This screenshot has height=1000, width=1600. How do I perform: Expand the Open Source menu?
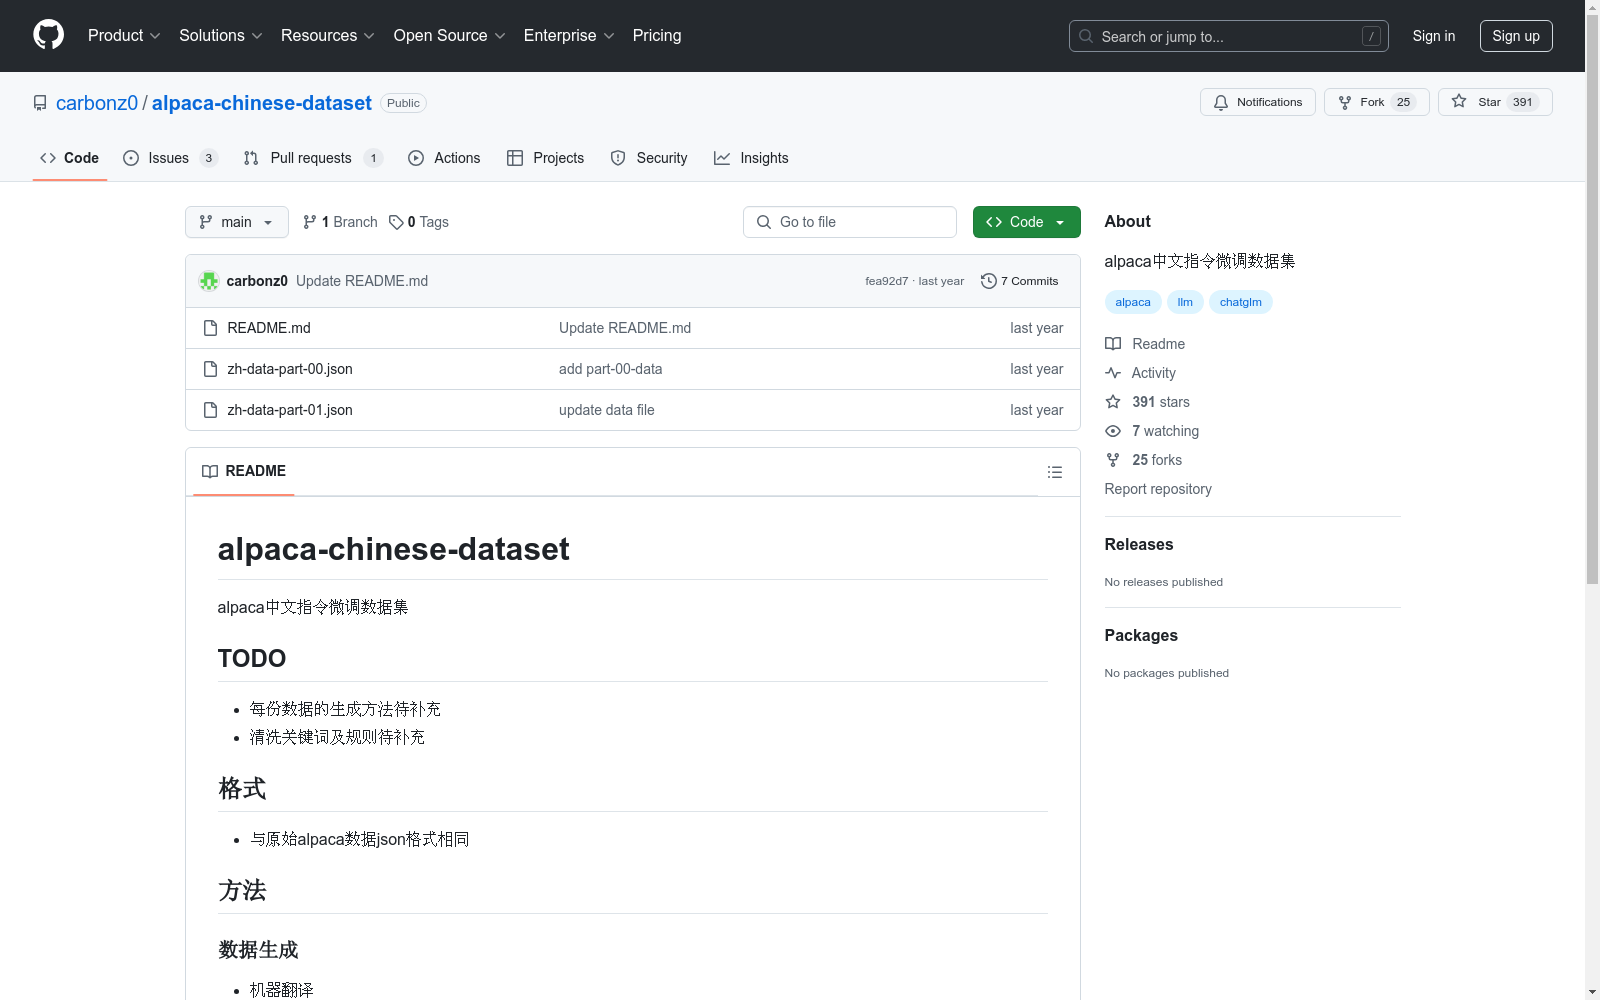(x=450, y=36)
